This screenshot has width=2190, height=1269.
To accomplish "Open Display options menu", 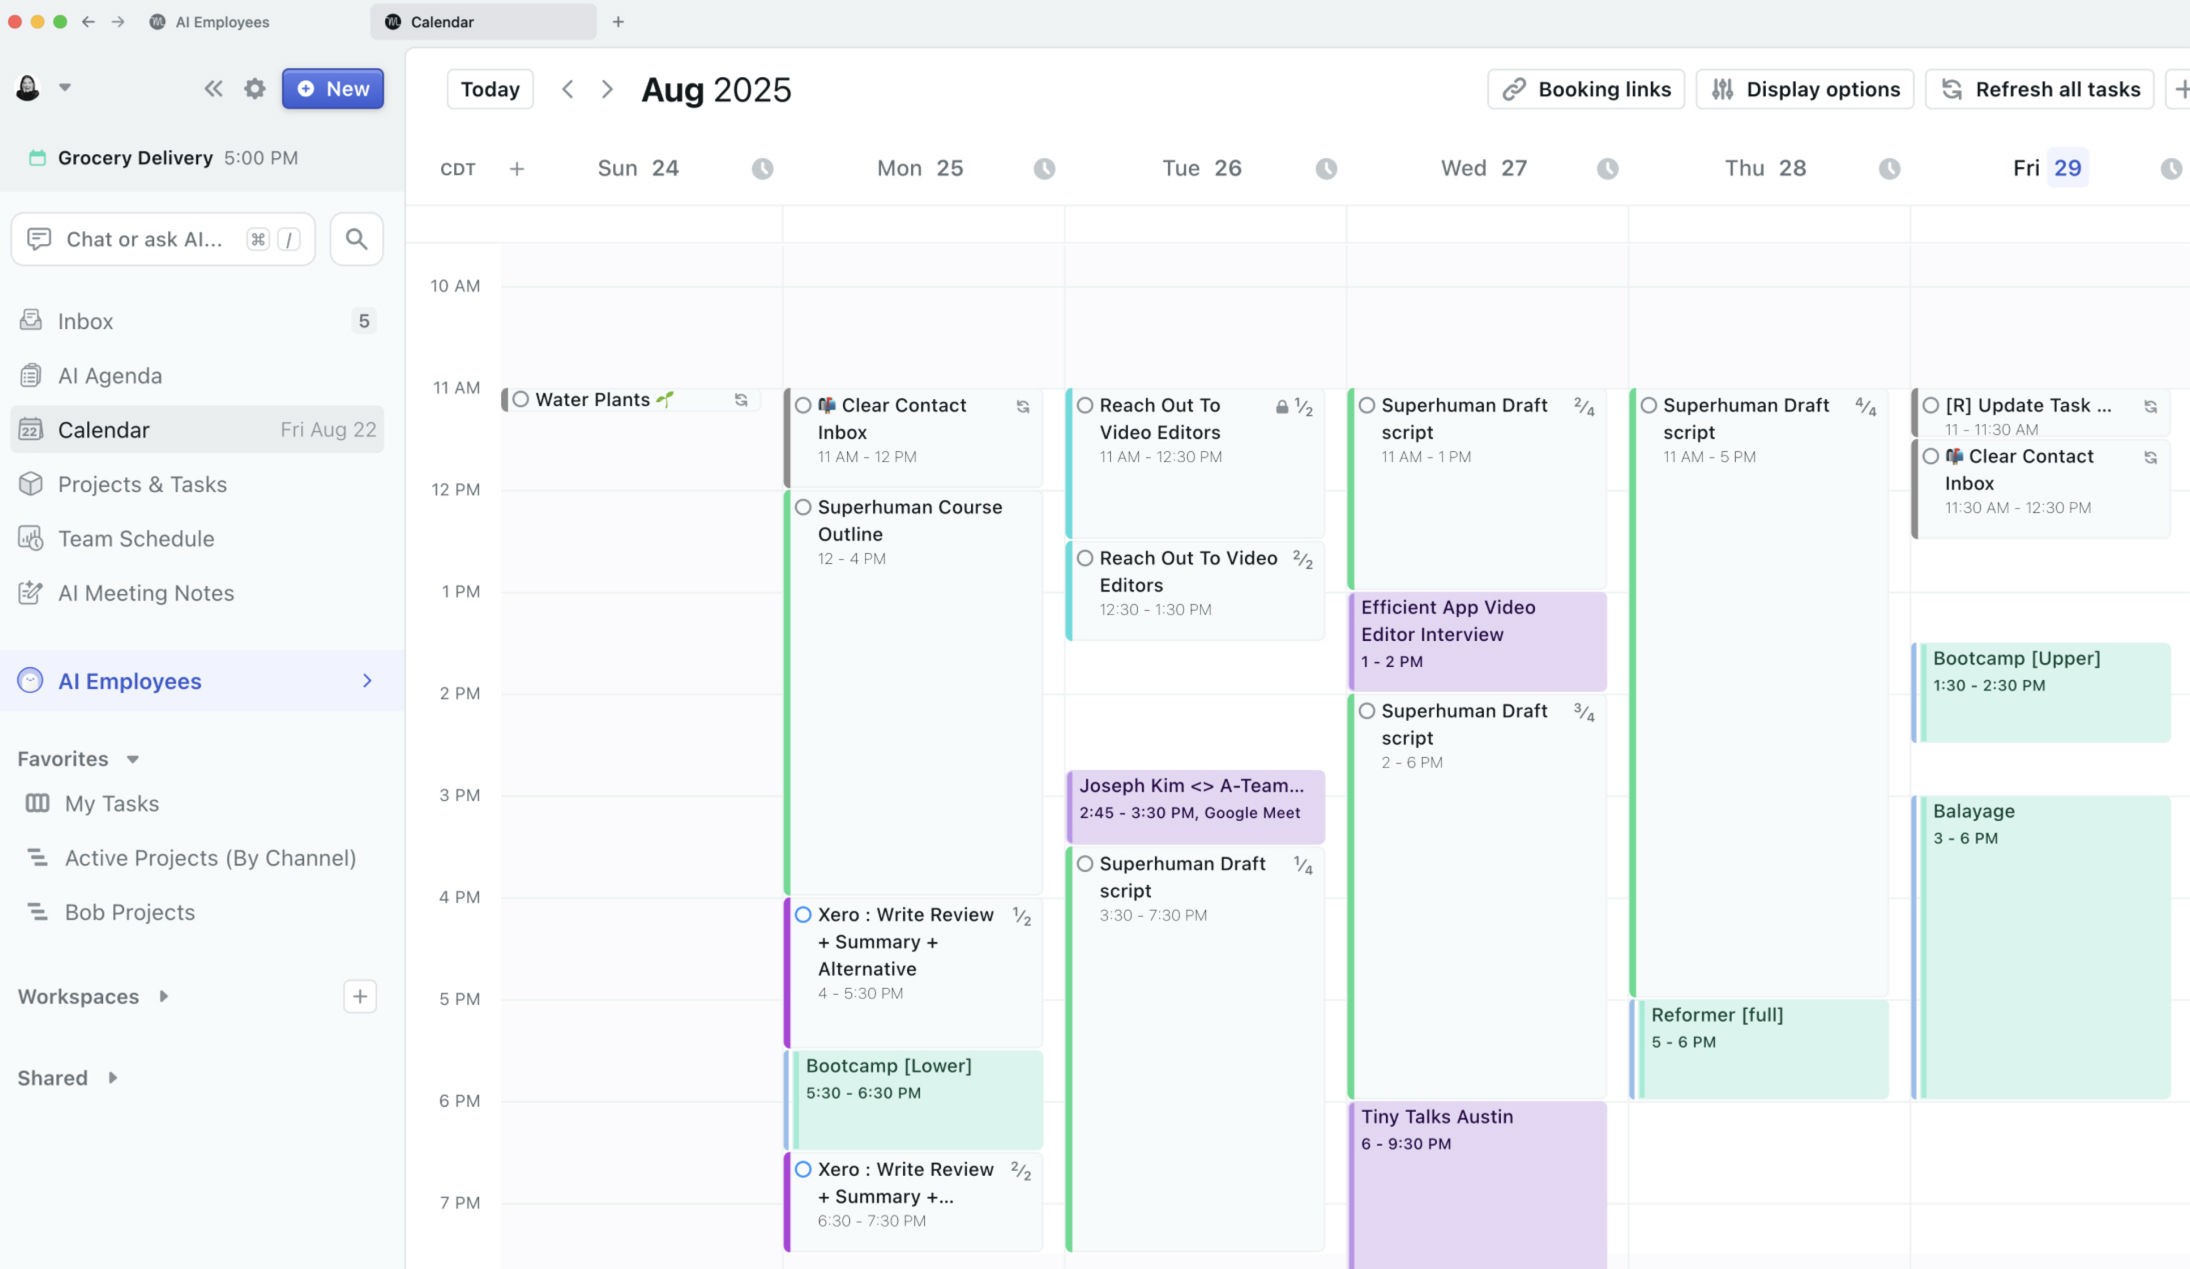I will click(x=1805, y=89).
